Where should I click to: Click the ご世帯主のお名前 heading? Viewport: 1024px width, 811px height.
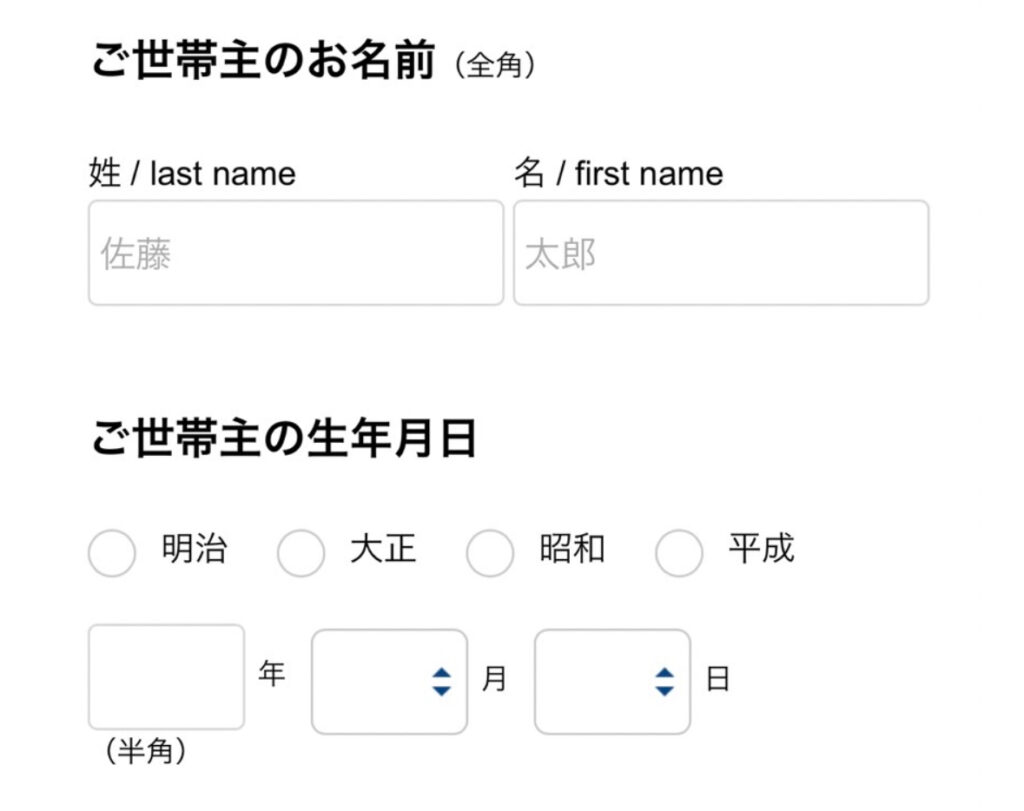264,62
